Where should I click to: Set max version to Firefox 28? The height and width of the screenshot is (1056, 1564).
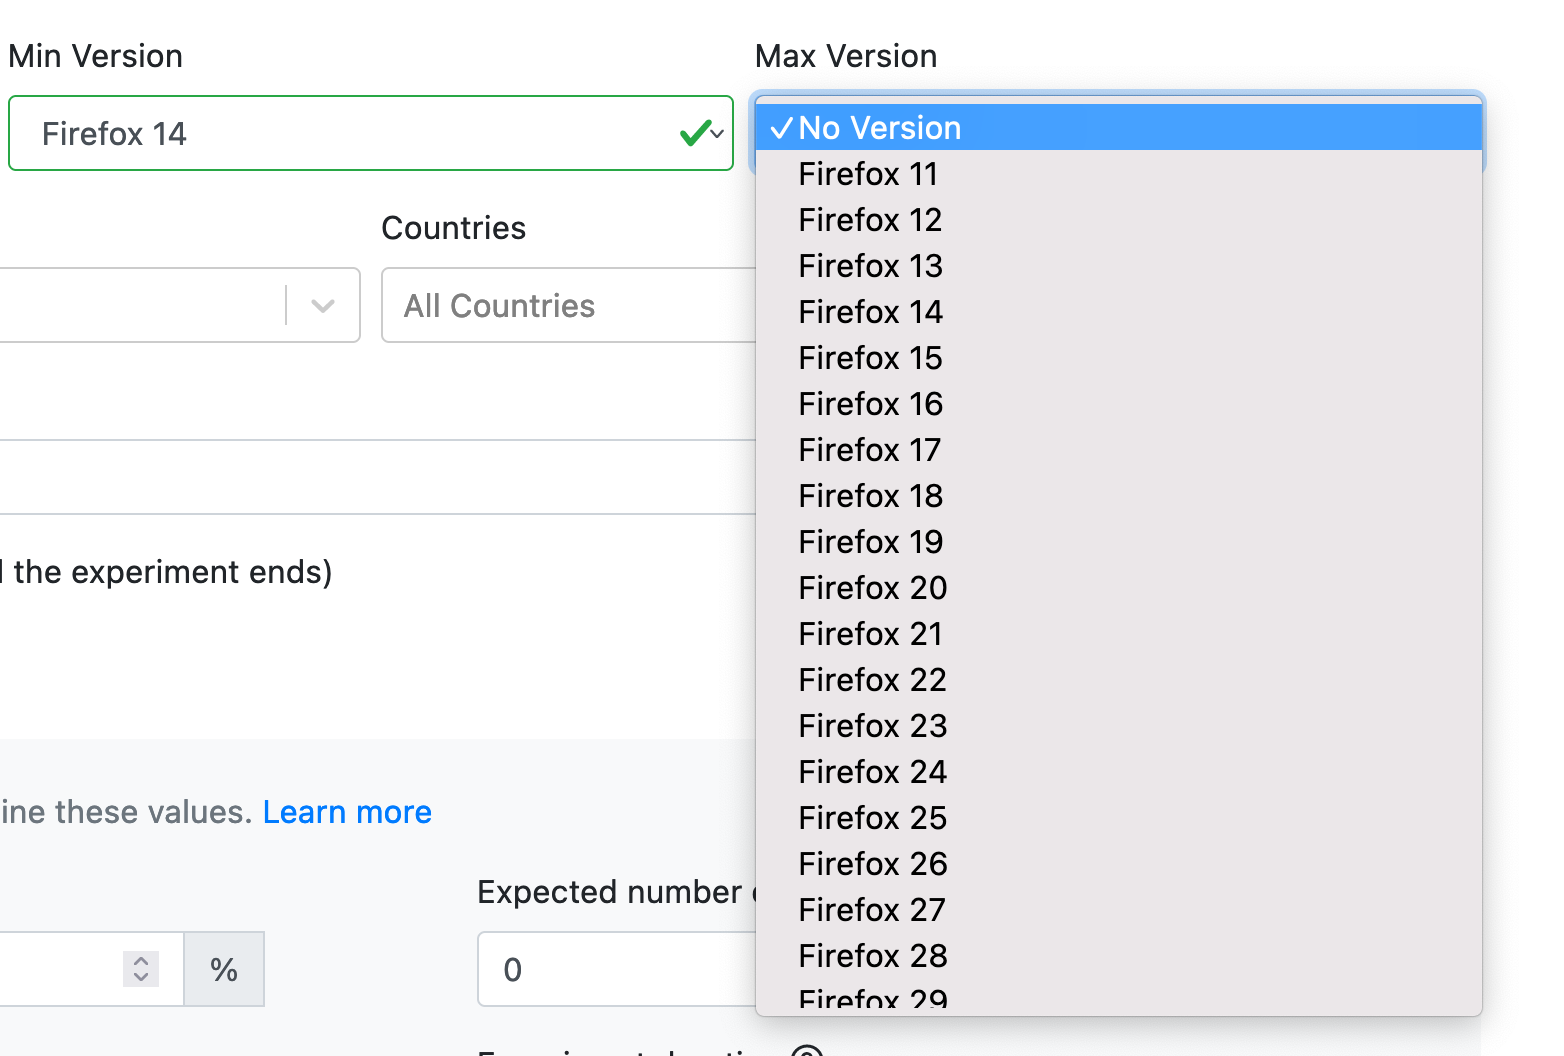tap(1118, 956)
